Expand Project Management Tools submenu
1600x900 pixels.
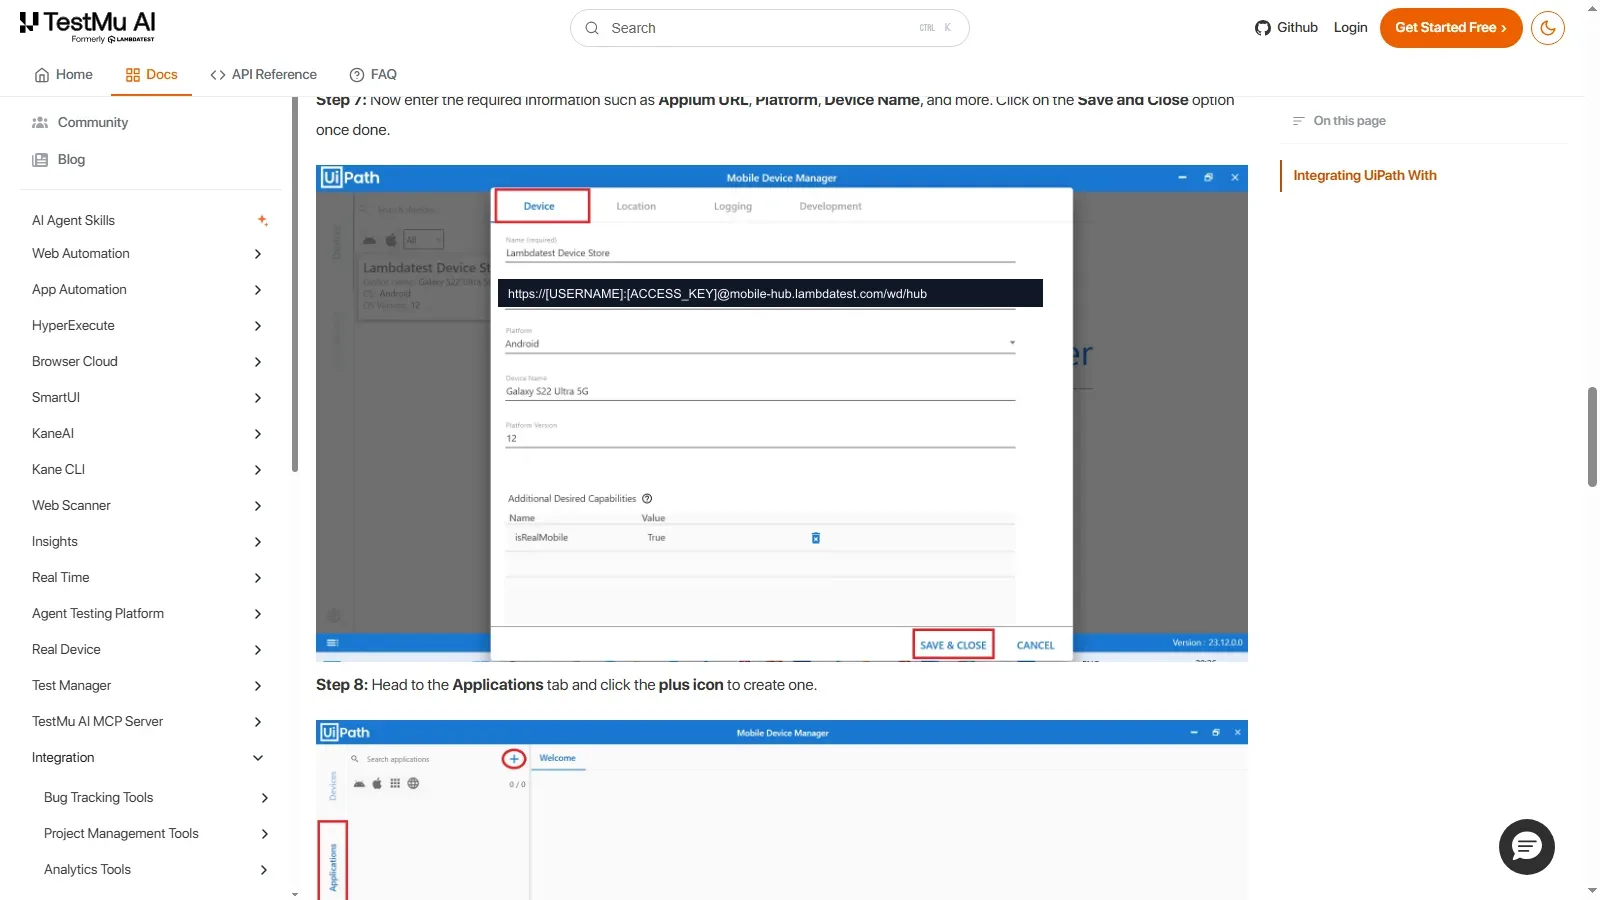[156, 834]
